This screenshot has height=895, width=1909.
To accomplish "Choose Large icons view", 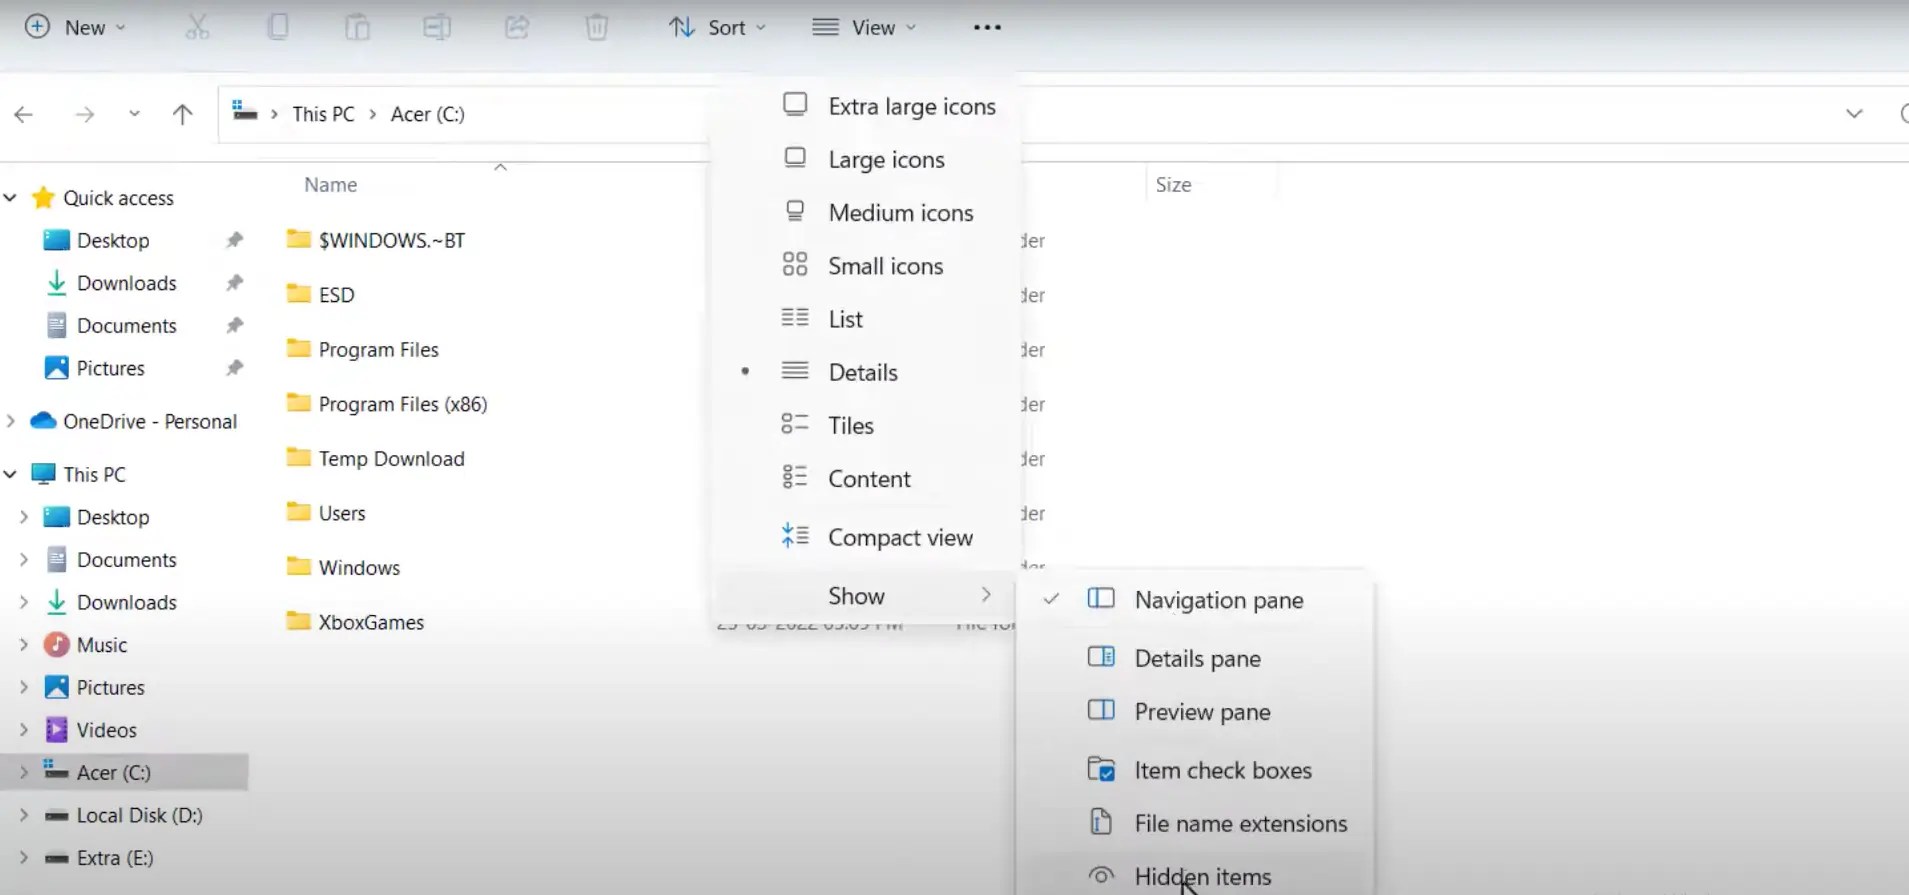I will pos(866,159).
